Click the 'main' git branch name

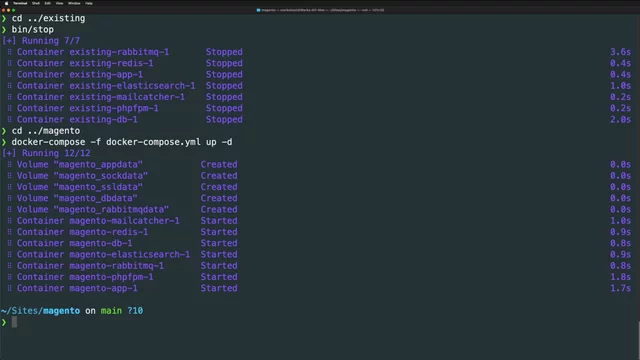tap(111, 311)
